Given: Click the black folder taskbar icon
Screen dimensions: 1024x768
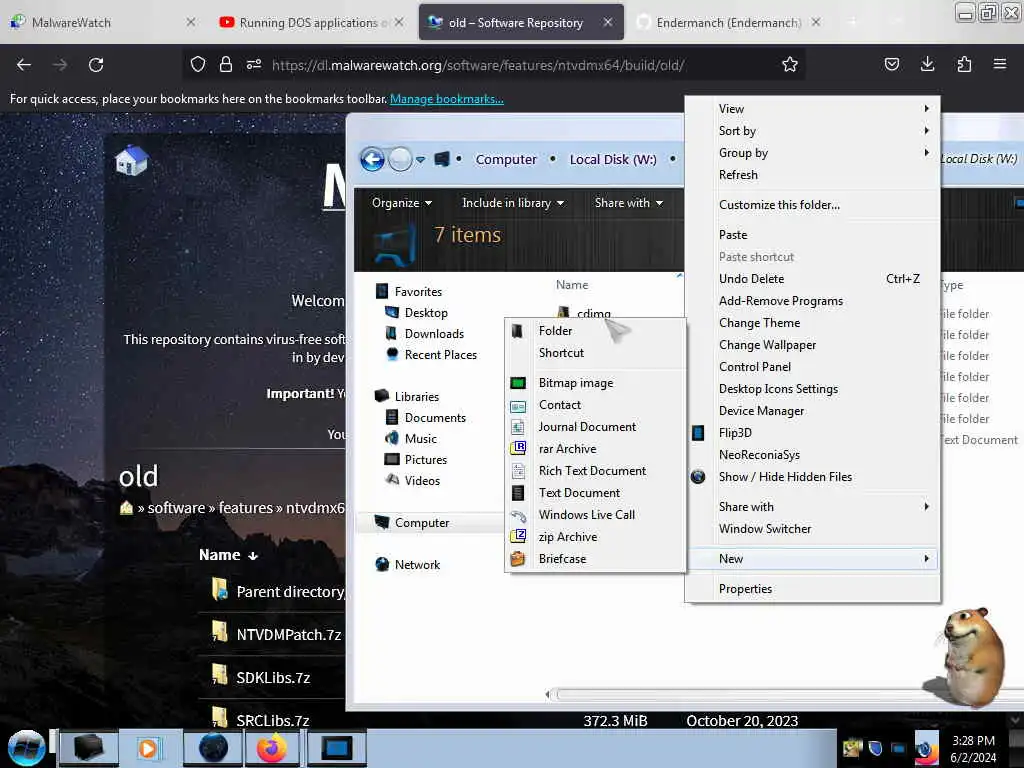Looking at the screenshot, I should tap(88, 748).
